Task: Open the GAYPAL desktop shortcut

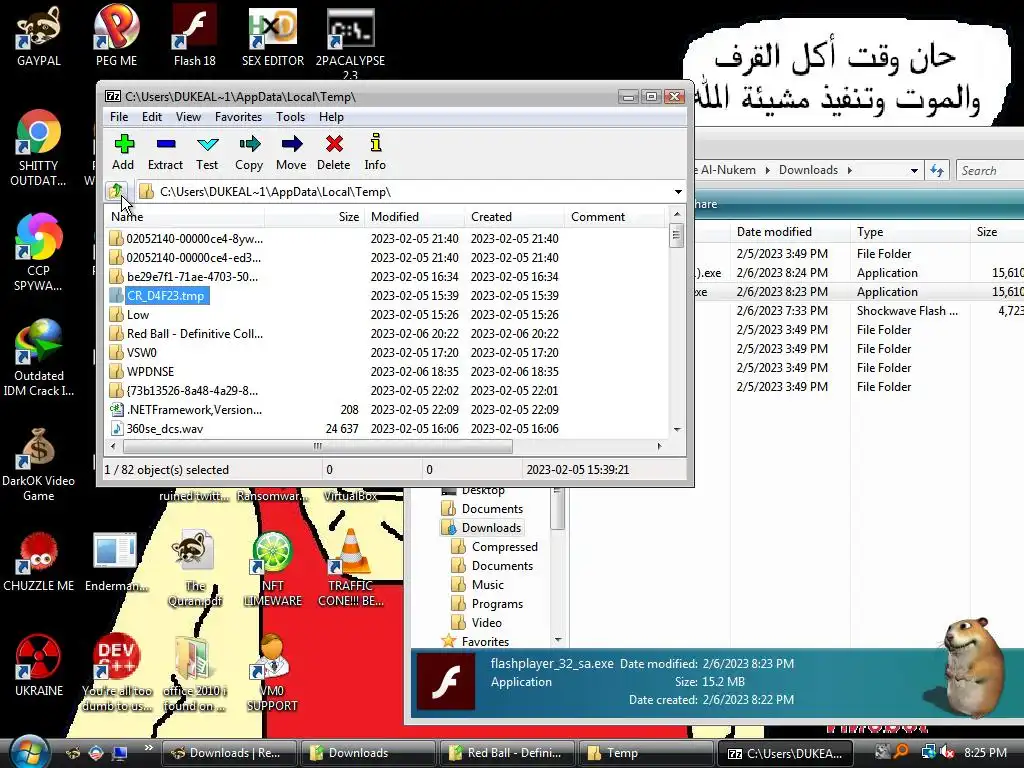Action: 39,36
